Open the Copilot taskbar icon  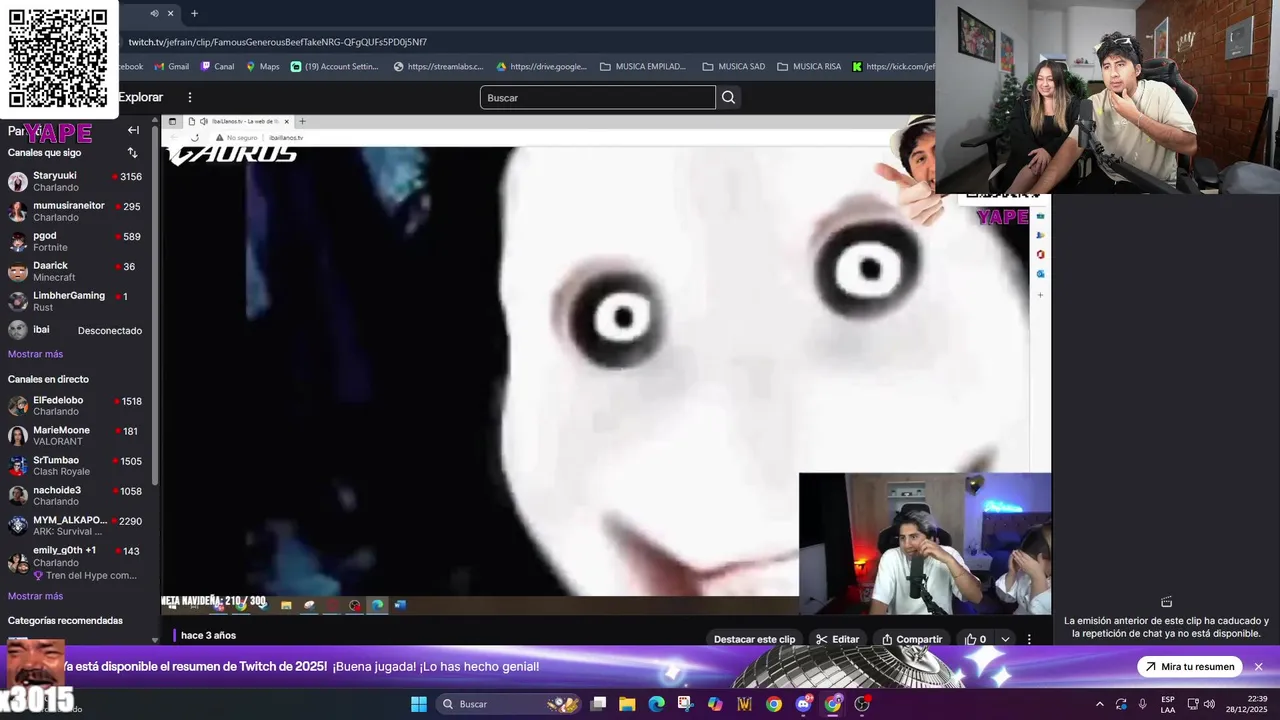pyautogui.click(x=715, y=704)
